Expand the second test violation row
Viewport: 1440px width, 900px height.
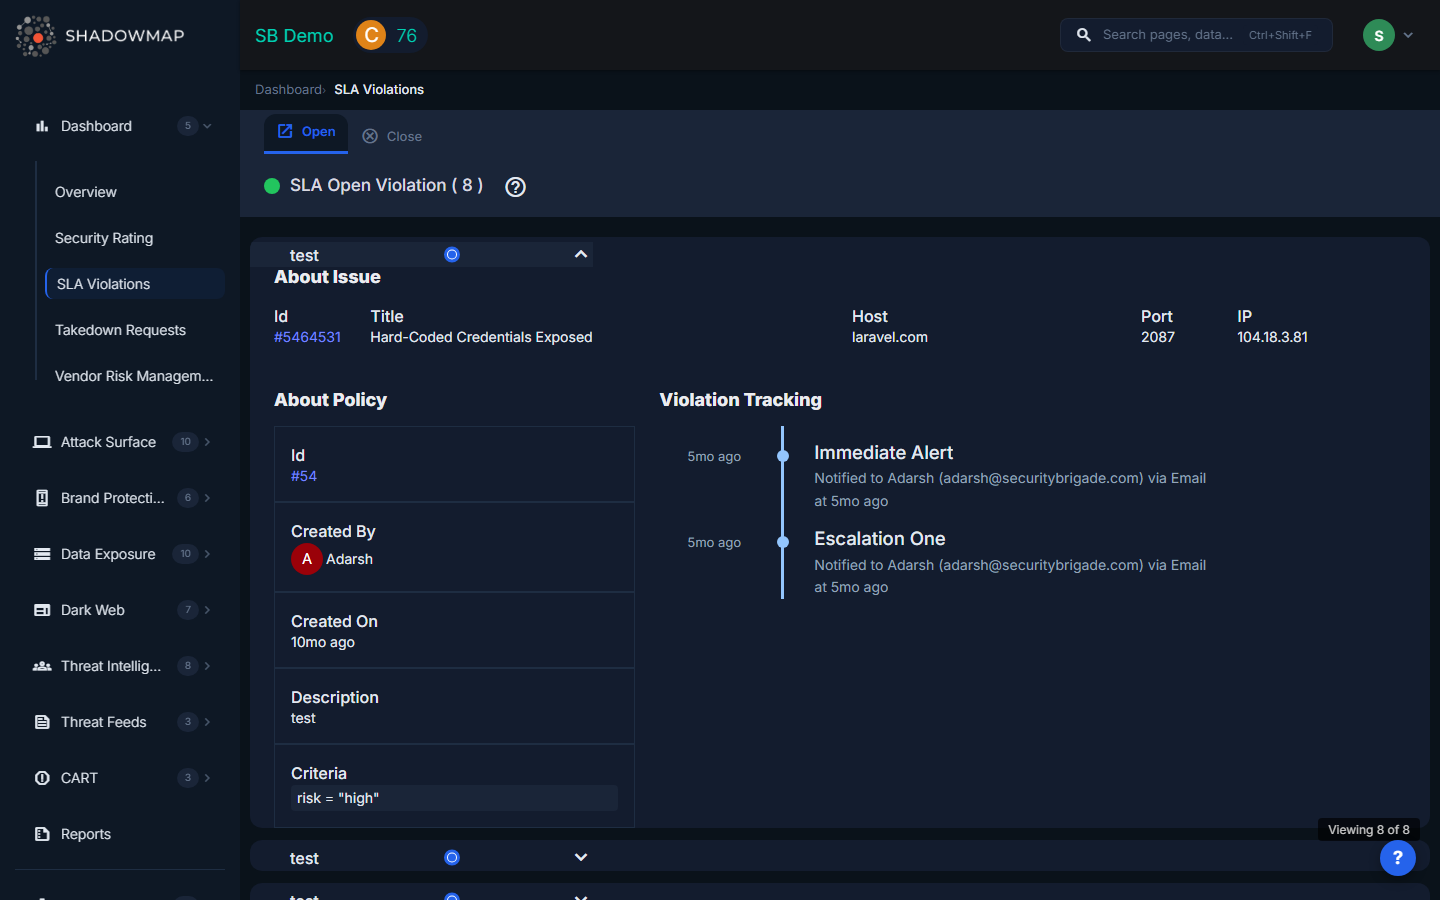click(580, 858)
